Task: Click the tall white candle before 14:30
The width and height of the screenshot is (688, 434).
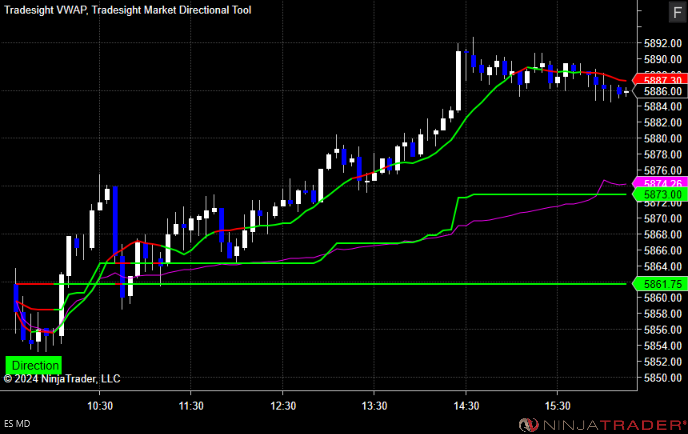Action: coord(459,80)
